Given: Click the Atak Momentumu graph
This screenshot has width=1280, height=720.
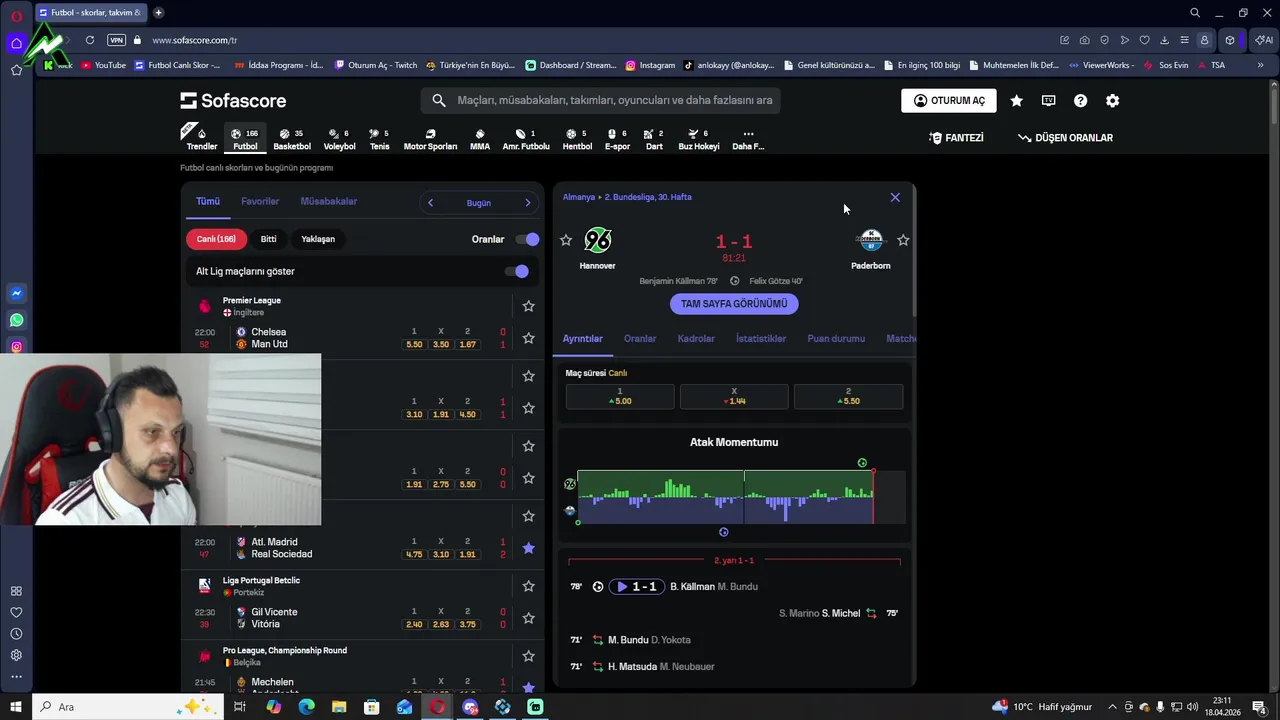Looking at the screenshot, I should (740, 496).
